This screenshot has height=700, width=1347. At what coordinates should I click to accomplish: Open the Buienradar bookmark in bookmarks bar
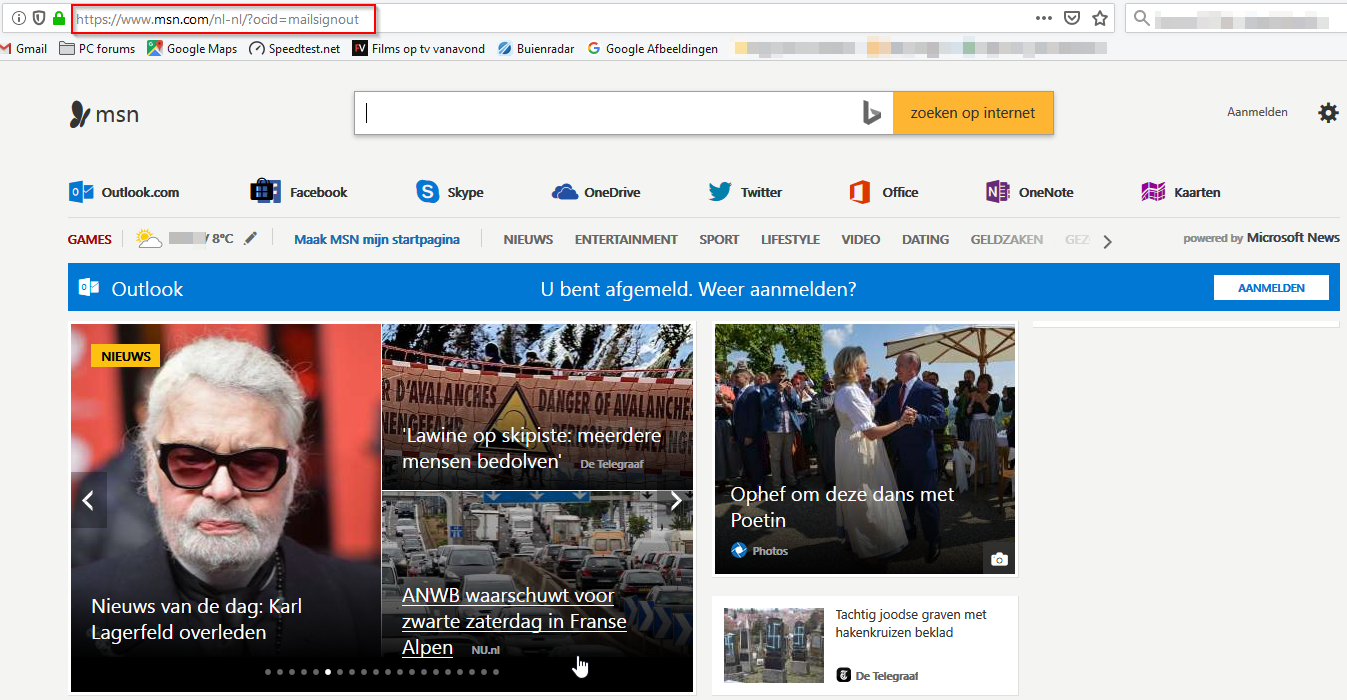[x=536, y=48]
